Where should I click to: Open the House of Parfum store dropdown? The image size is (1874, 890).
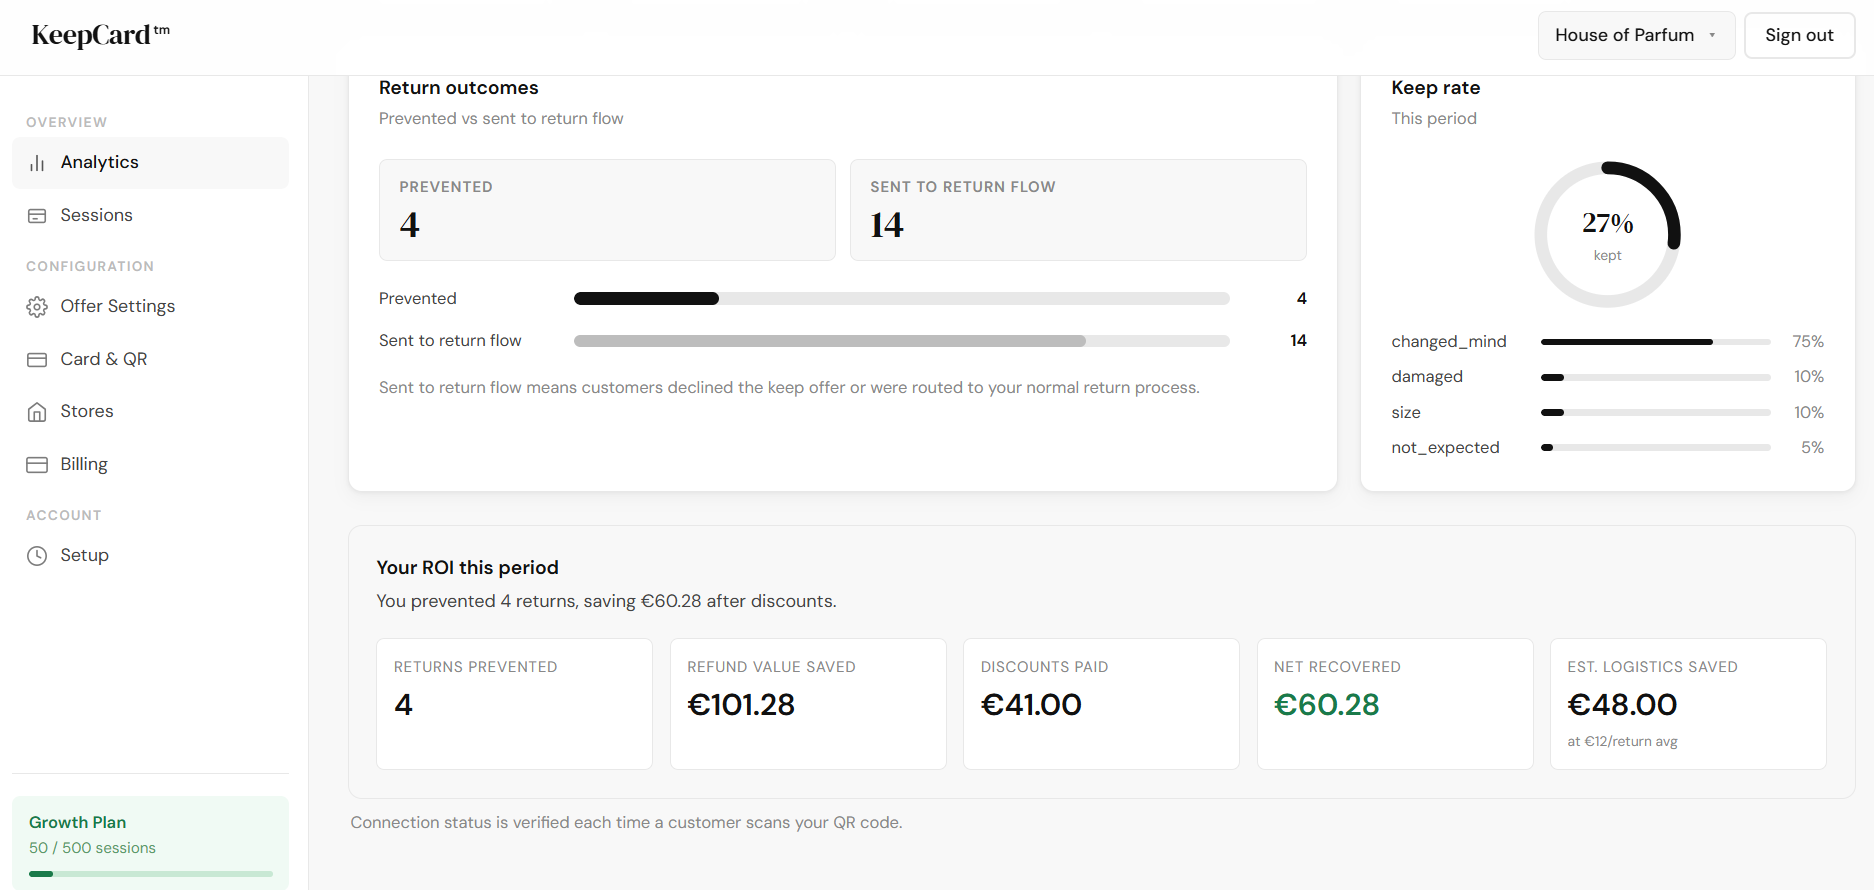point(1624,36)
